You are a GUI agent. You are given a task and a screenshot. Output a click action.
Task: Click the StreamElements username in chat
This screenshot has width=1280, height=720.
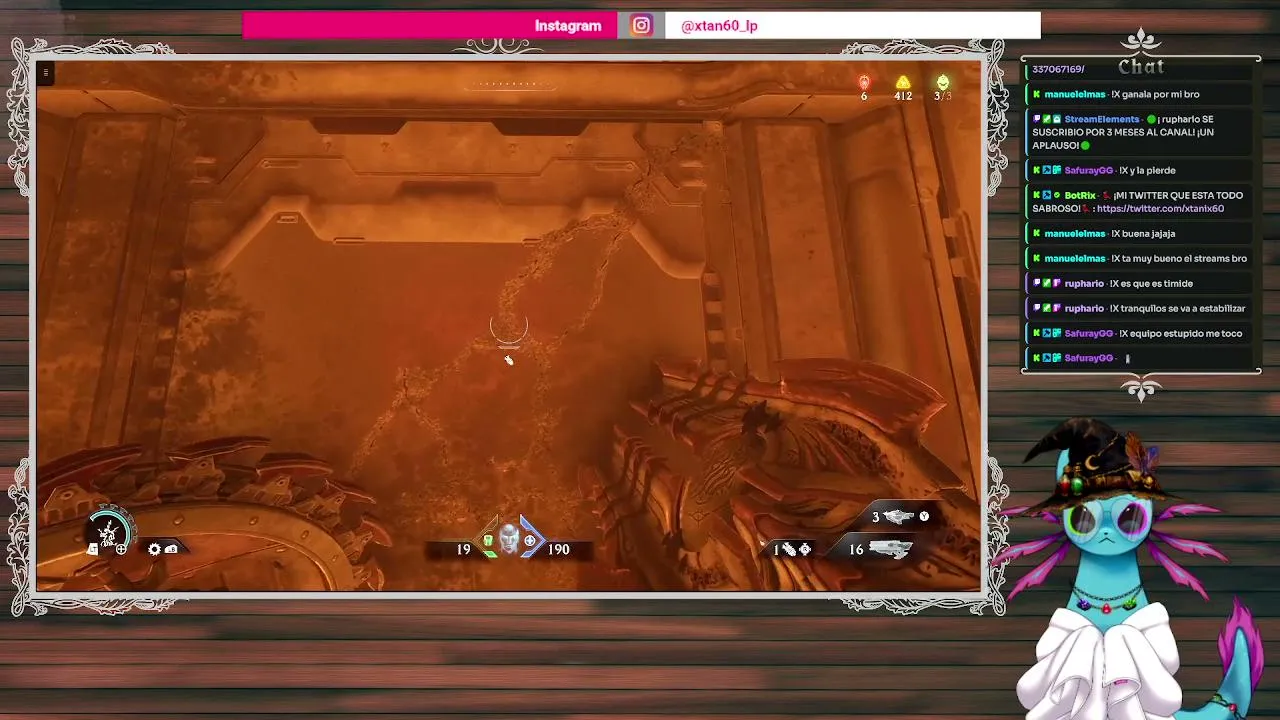click(x=1102, y=120)
